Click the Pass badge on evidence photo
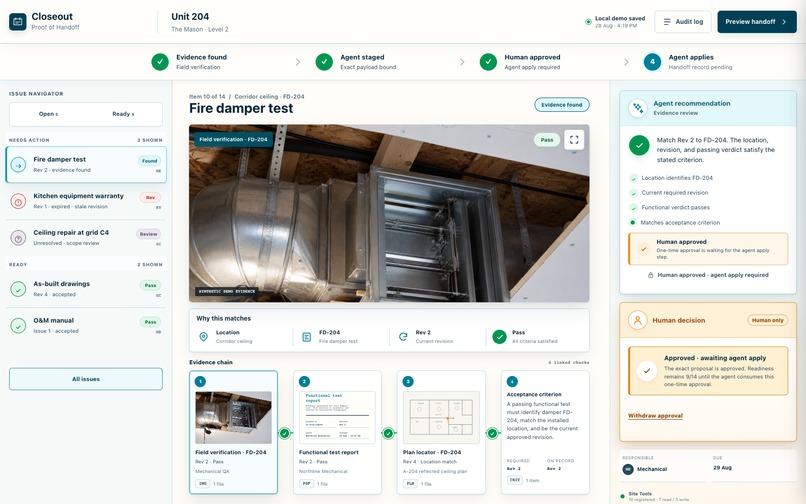 547,140
